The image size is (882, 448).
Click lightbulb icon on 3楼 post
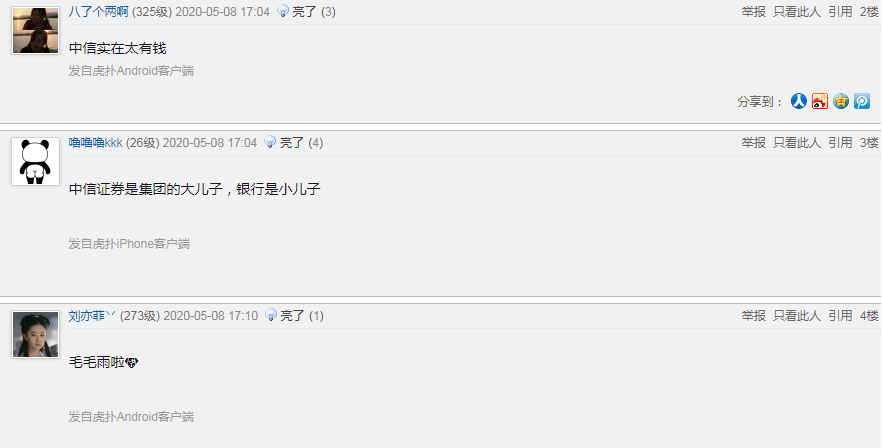click(x=271, y=142)
